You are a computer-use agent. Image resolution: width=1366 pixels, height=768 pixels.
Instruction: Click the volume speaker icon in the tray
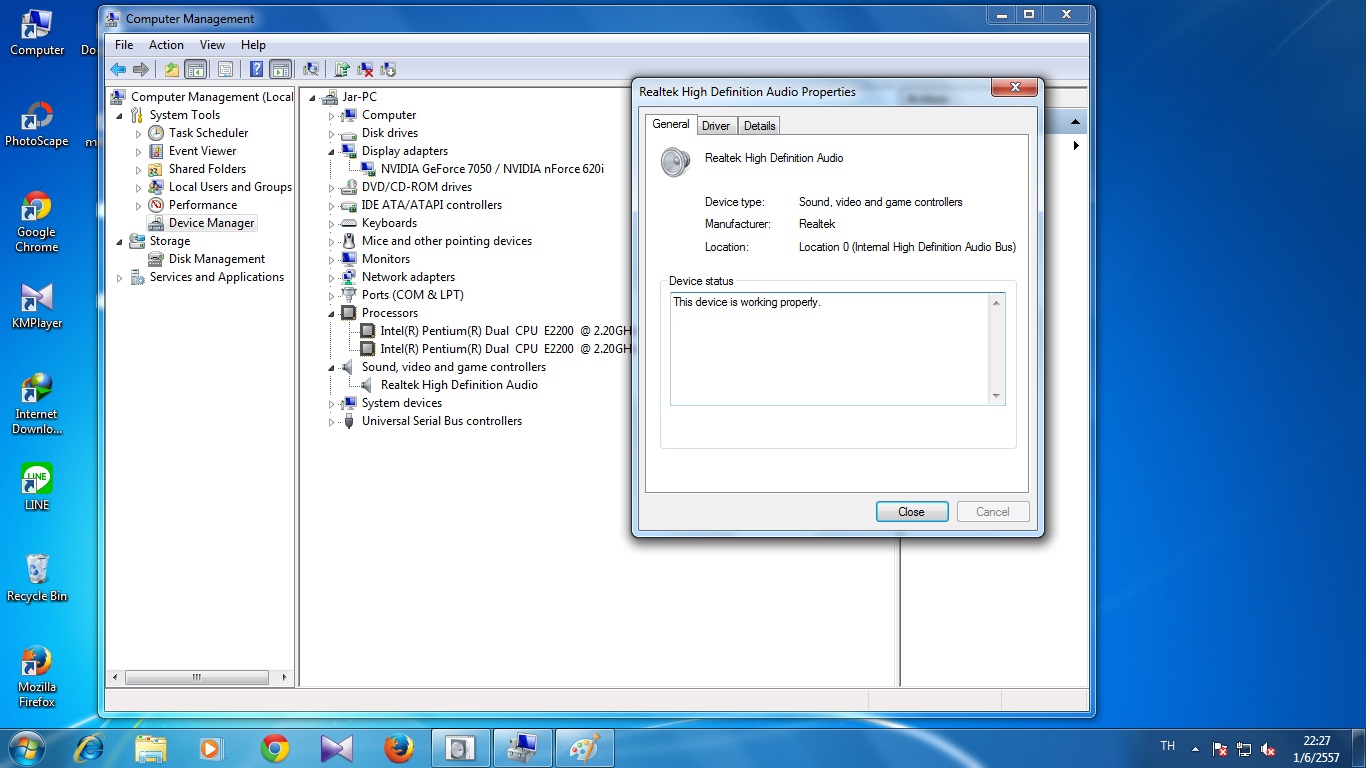point(1268,749)
